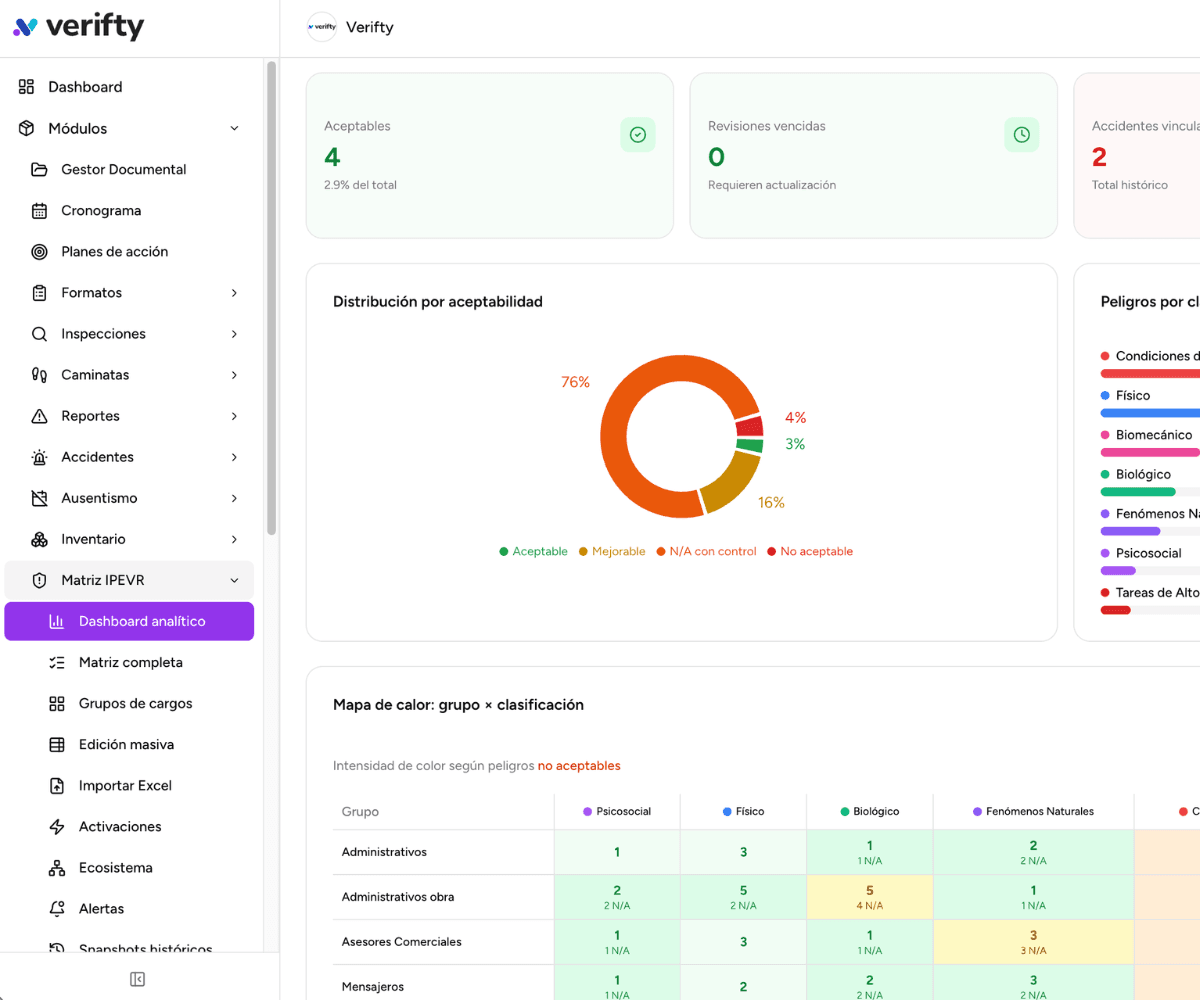Open the Dashboard menu item
Screen dimensions: 1200x1000
(x=129, y=87)
